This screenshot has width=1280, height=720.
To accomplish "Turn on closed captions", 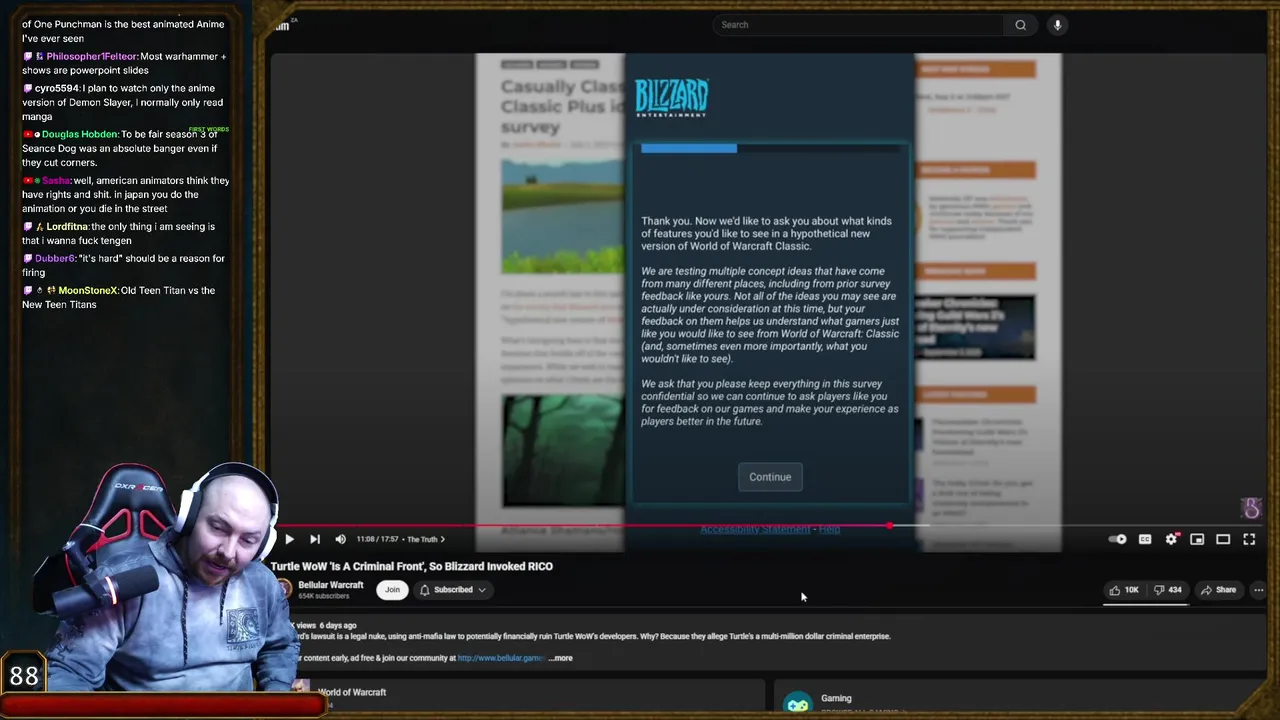I will [x=1145, y=539].
